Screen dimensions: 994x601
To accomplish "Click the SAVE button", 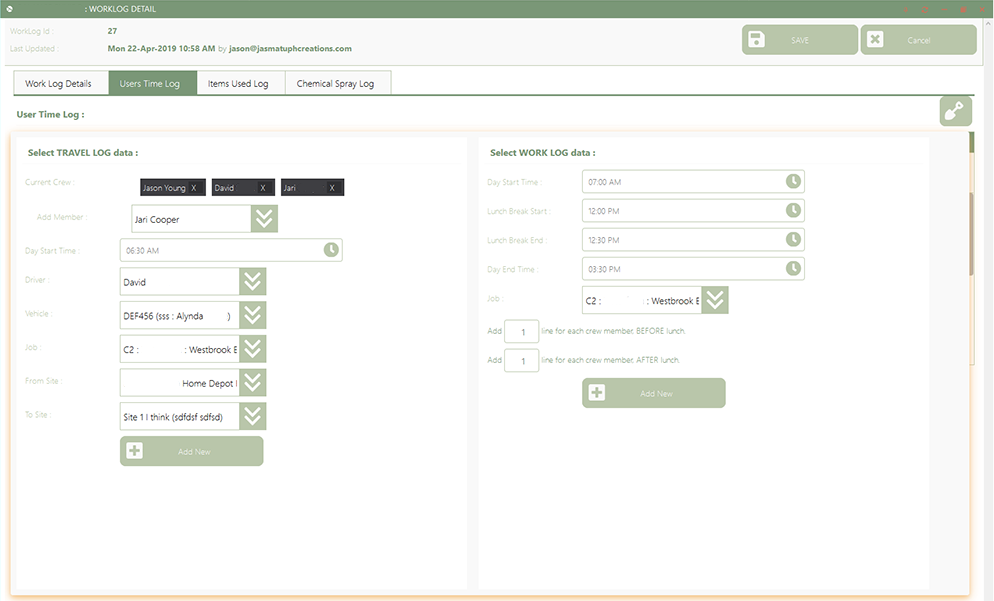I will pos(799,40).
